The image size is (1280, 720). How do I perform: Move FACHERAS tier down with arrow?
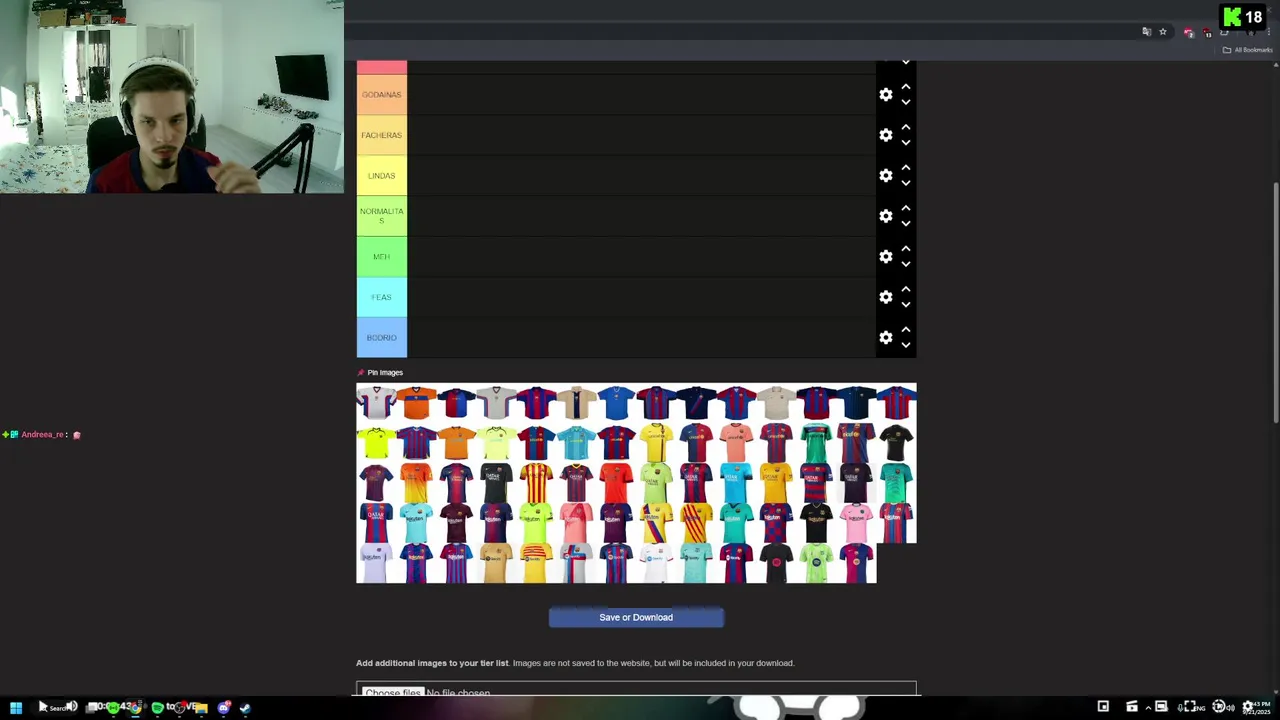point(906,142)
